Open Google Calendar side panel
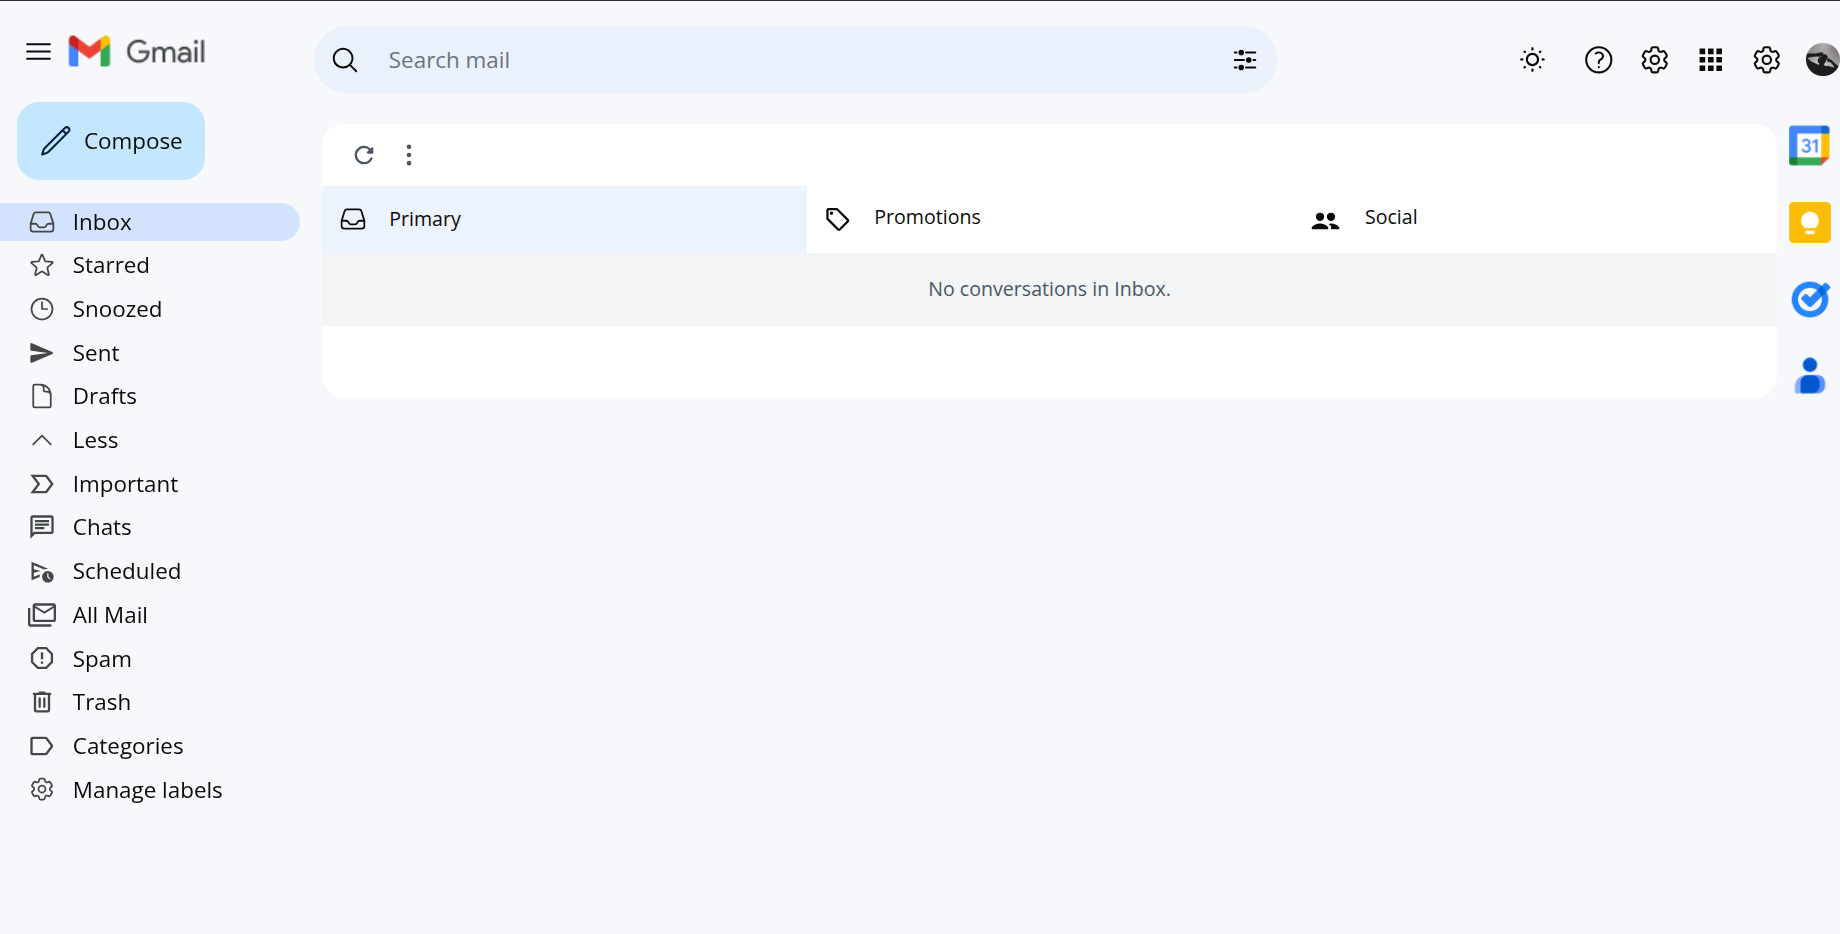The height and width of the screenshot is (934, 1840). pos(1809,145)
